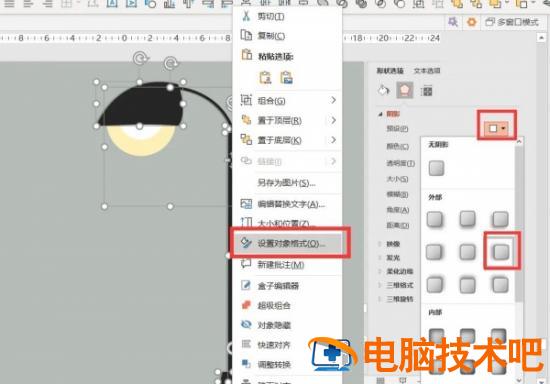
Task: Click the 模糊(B) blur label
Action: tap(397, 194)
